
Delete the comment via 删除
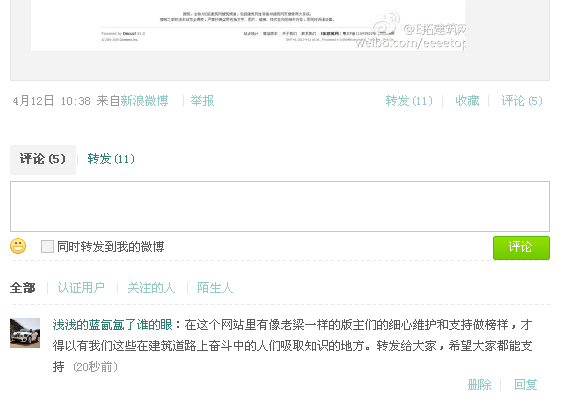click(x=479, y=385)
